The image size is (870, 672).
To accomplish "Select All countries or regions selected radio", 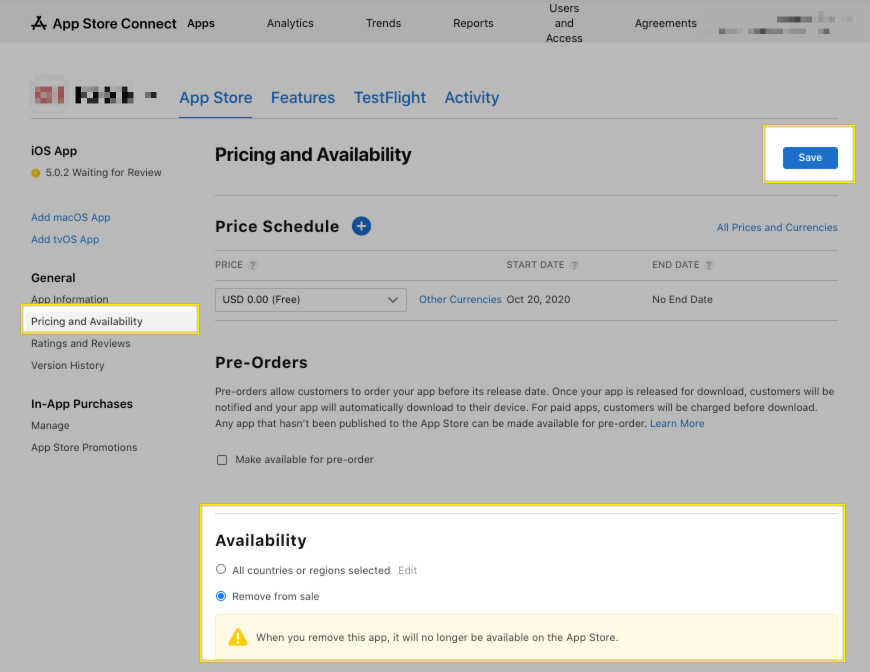I will pos(222,570).
